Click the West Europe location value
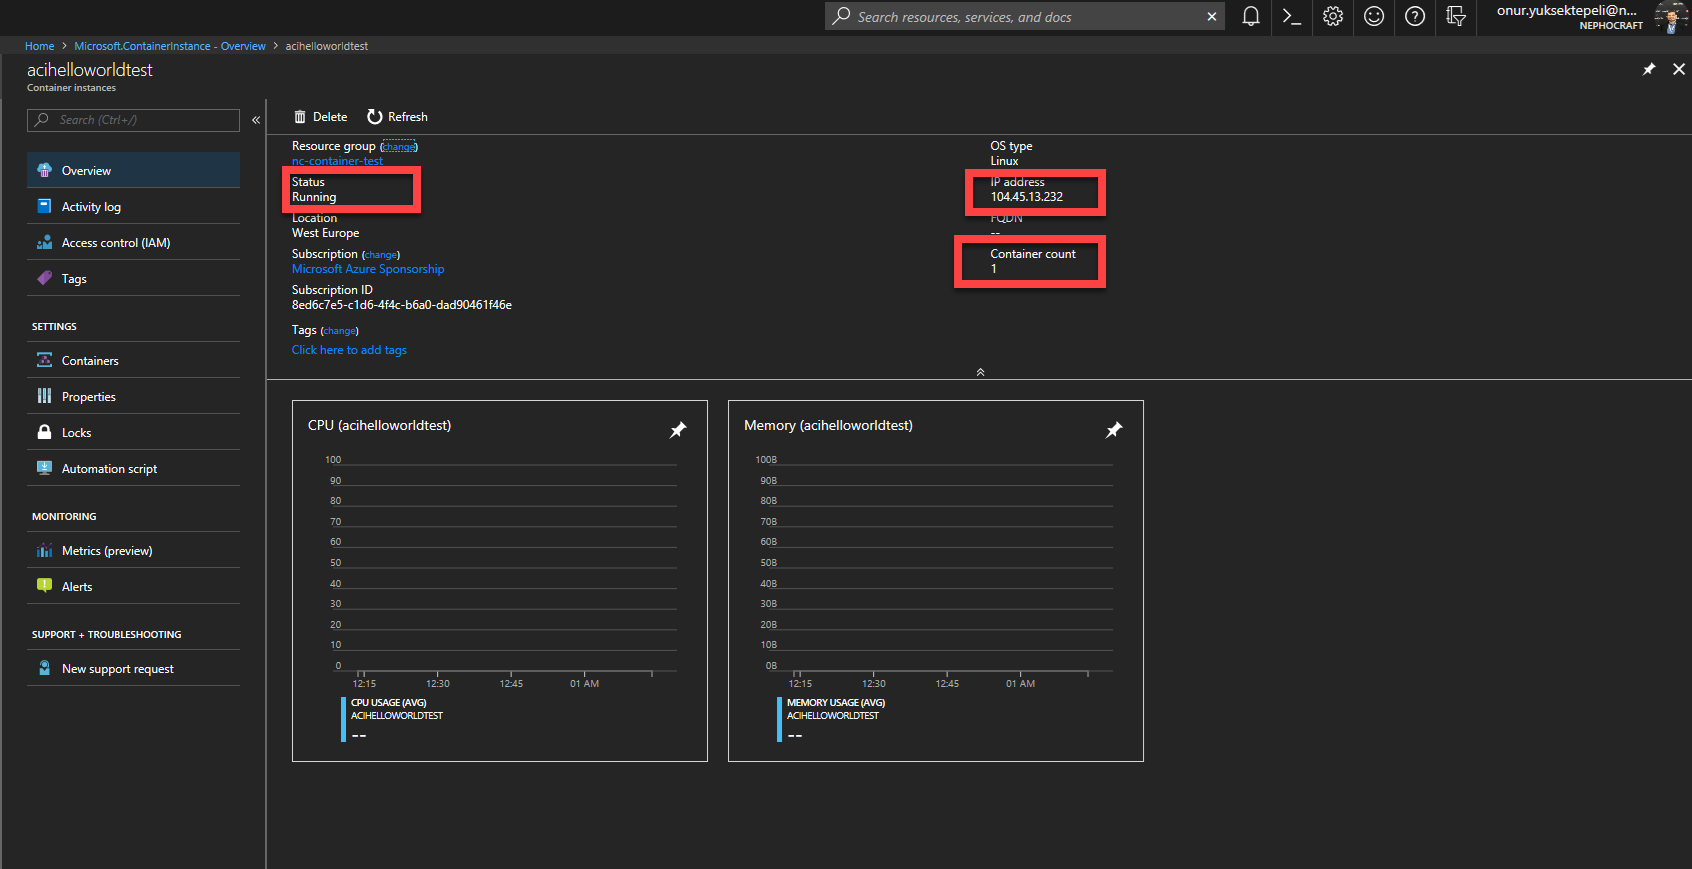 tap(325, 233)
